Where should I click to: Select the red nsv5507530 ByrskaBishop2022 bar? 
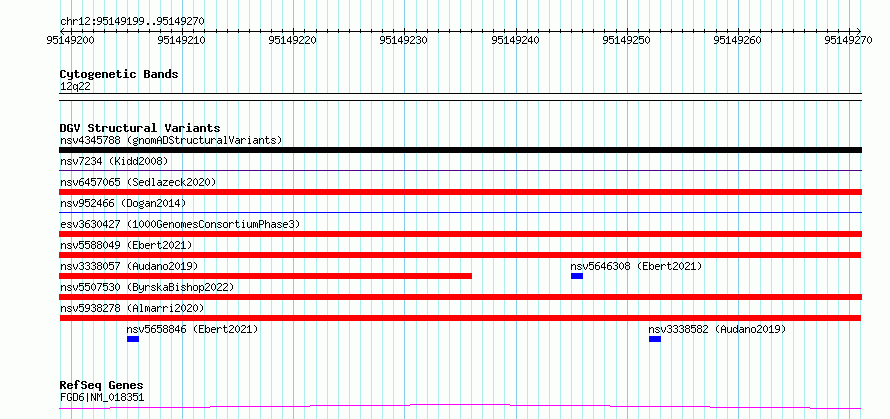click(x=461, y=297)
